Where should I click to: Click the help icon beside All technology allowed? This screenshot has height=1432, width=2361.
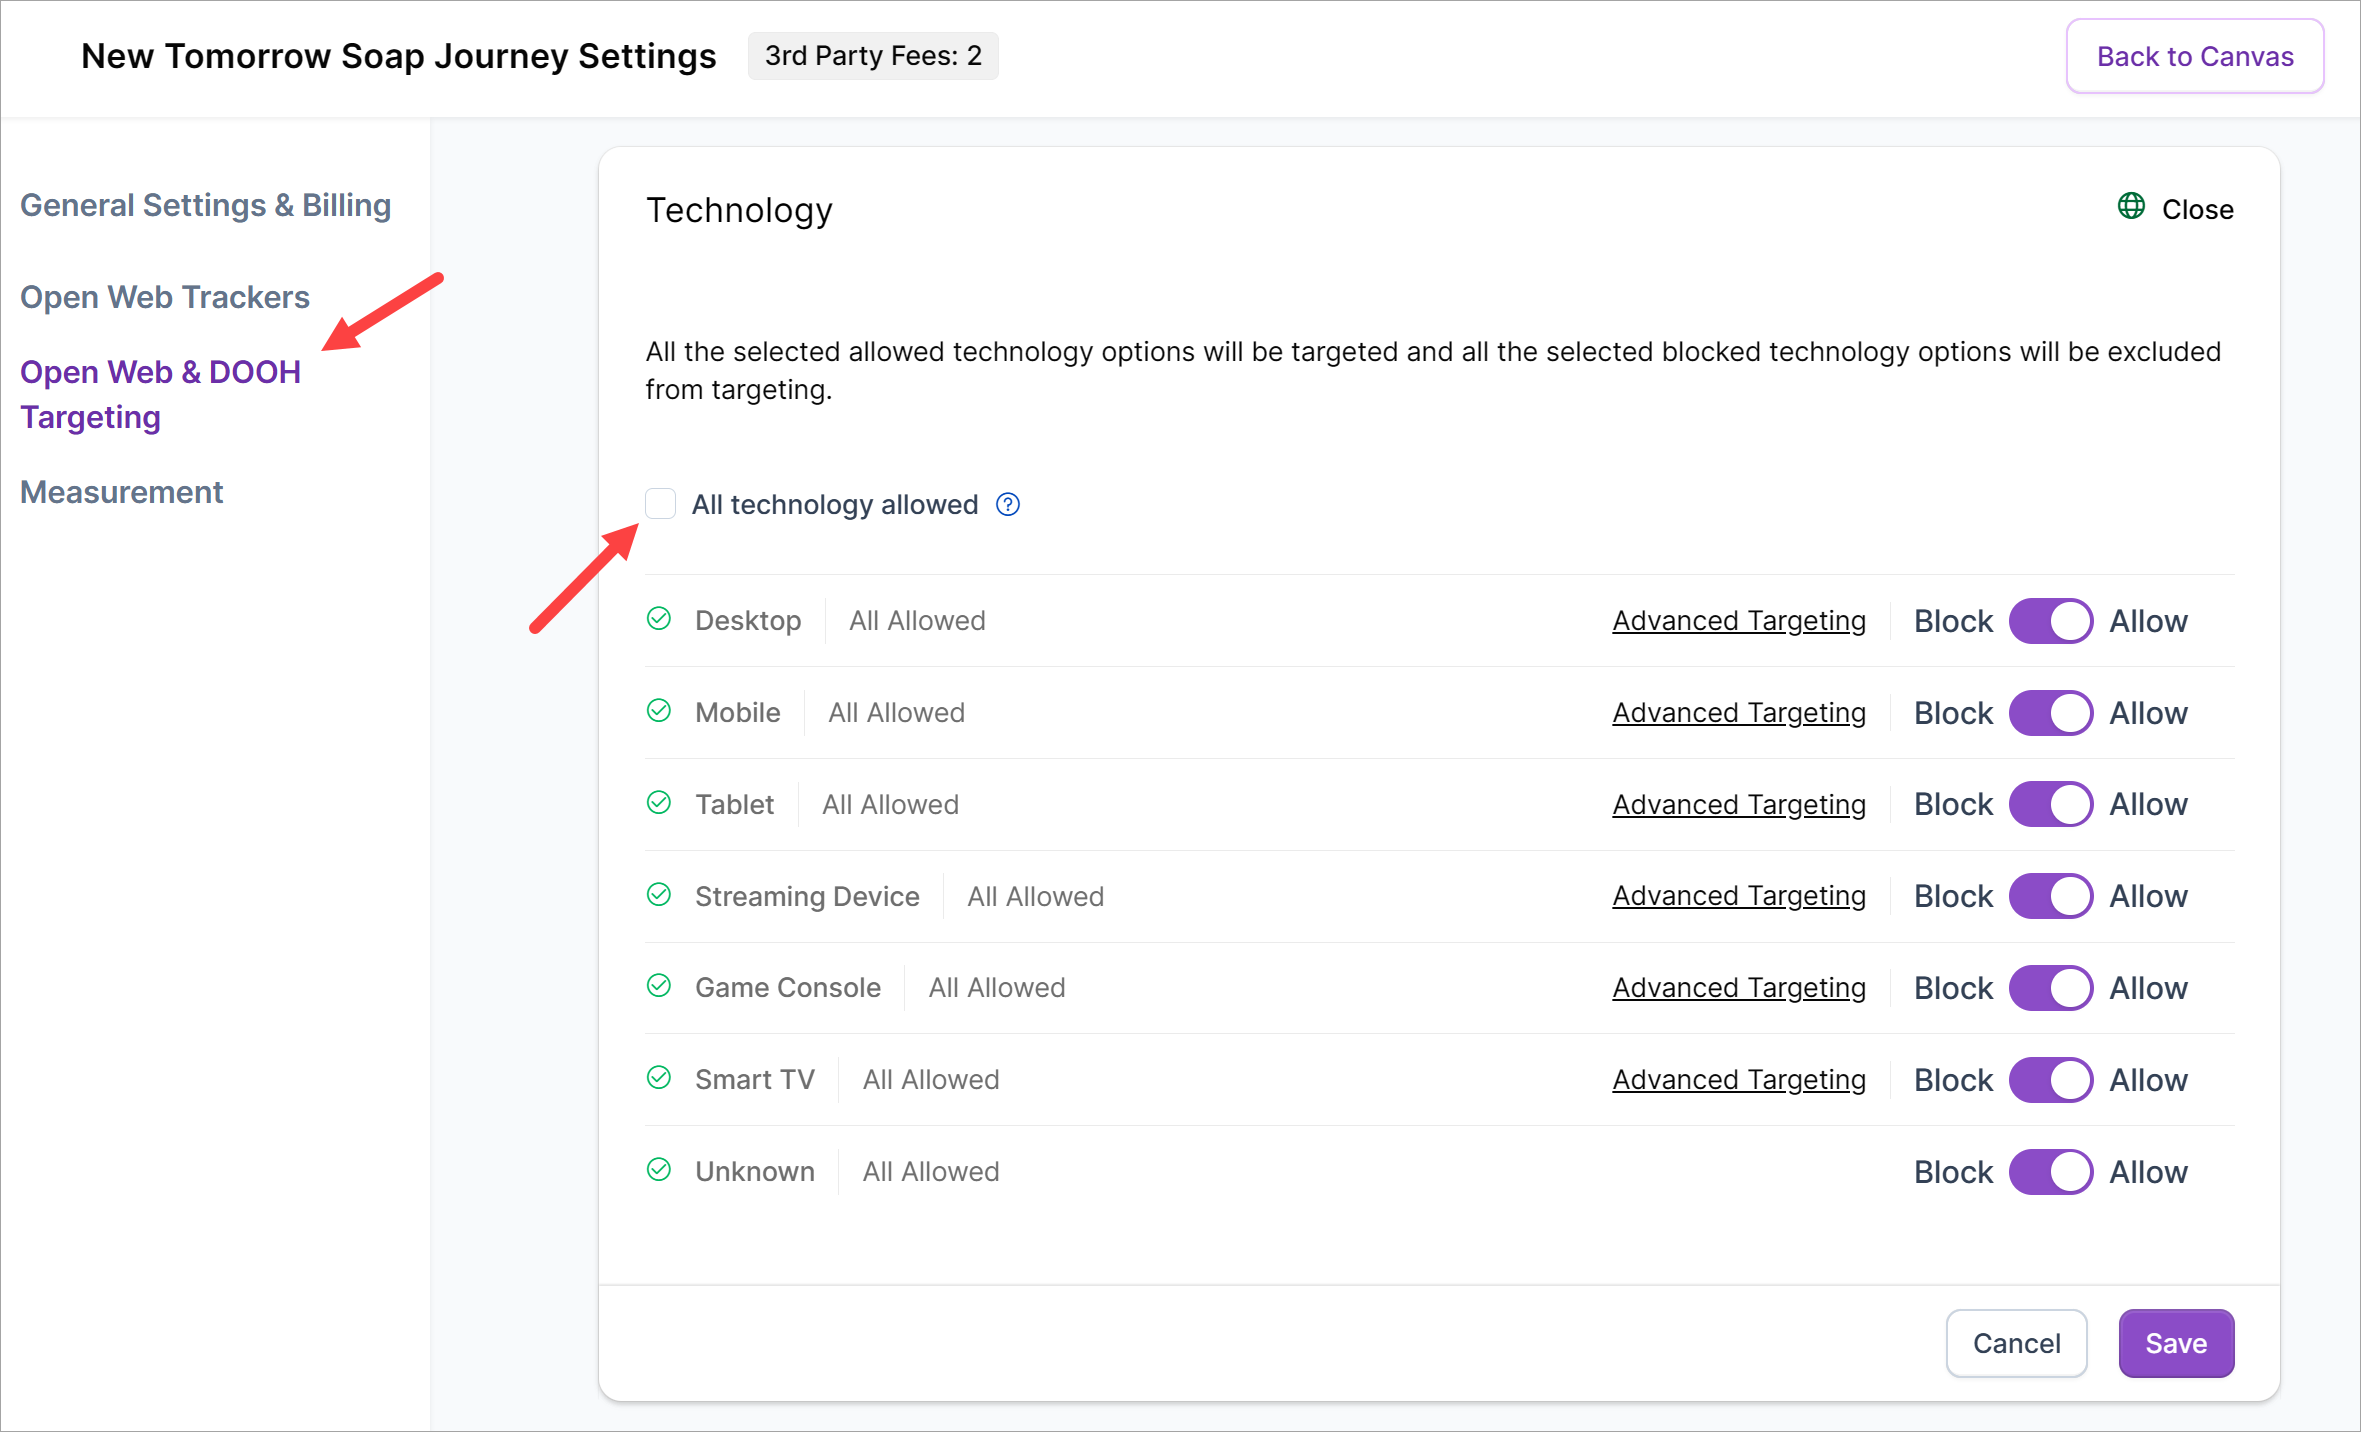click(1008, 505)
